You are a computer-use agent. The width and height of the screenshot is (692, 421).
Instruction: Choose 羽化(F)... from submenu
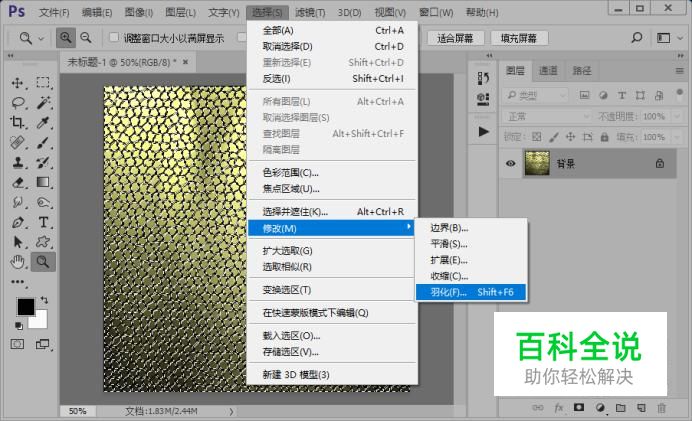tap(471, 292)
